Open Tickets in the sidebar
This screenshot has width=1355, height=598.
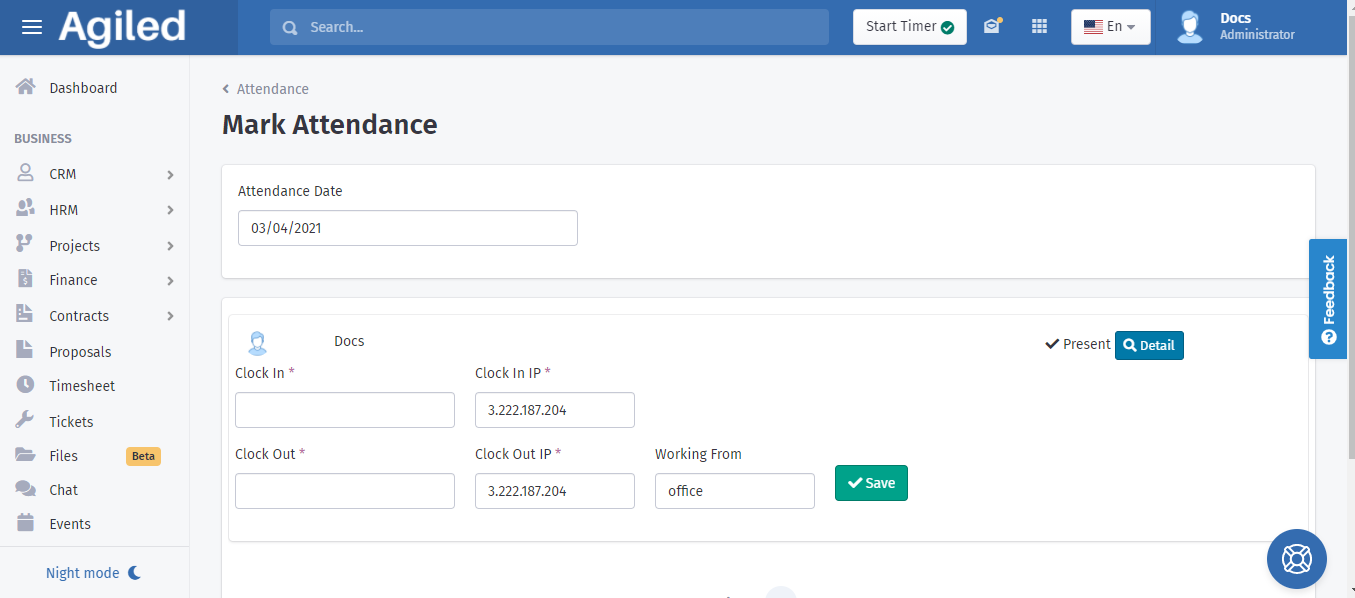(x=71, y=422)
